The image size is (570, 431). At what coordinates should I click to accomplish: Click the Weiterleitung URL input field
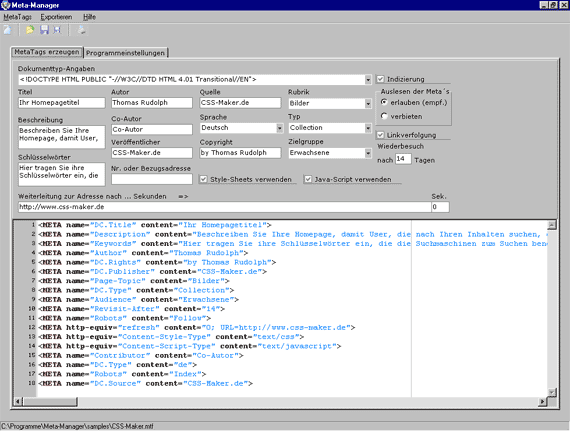coord(224,207)
